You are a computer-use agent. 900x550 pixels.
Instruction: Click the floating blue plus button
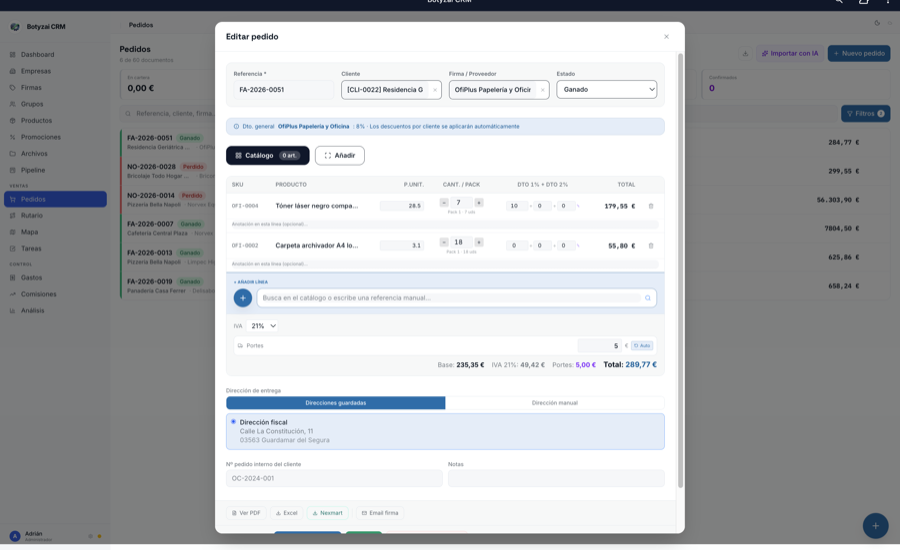pyautogui.click(x=875, y=526)
